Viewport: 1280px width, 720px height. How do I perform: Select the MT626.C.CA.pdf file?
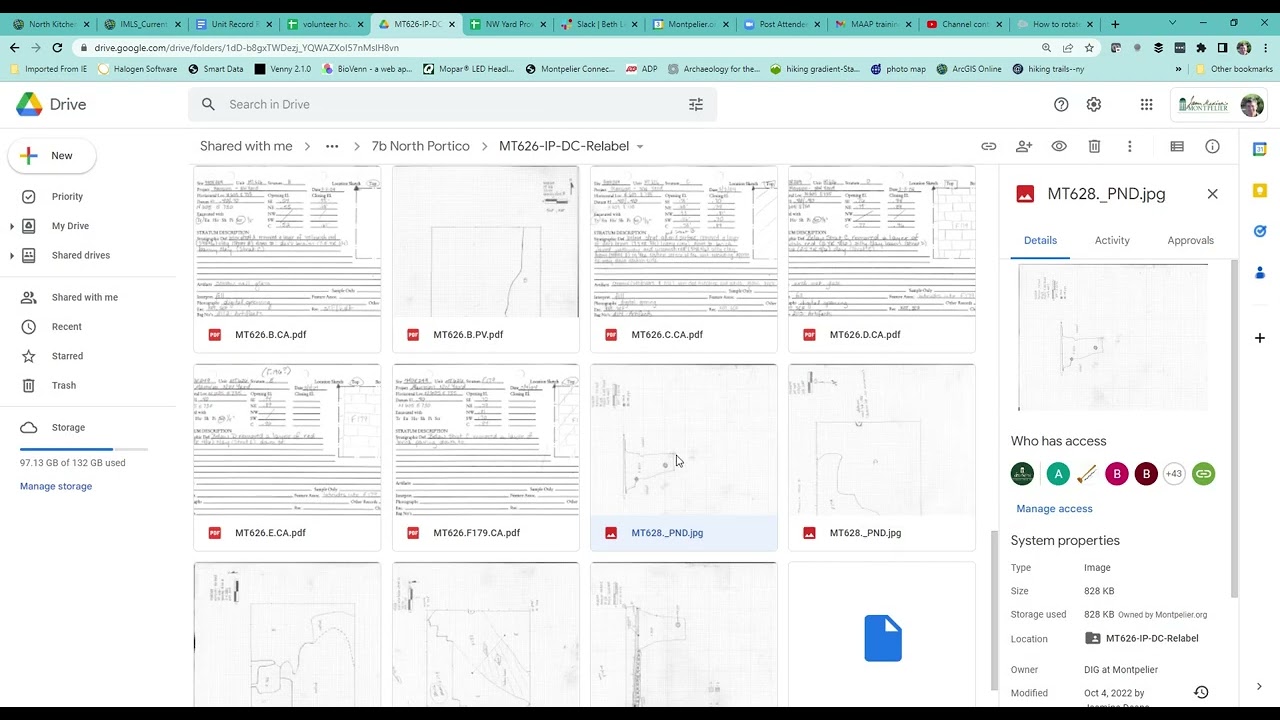point(683,259)
